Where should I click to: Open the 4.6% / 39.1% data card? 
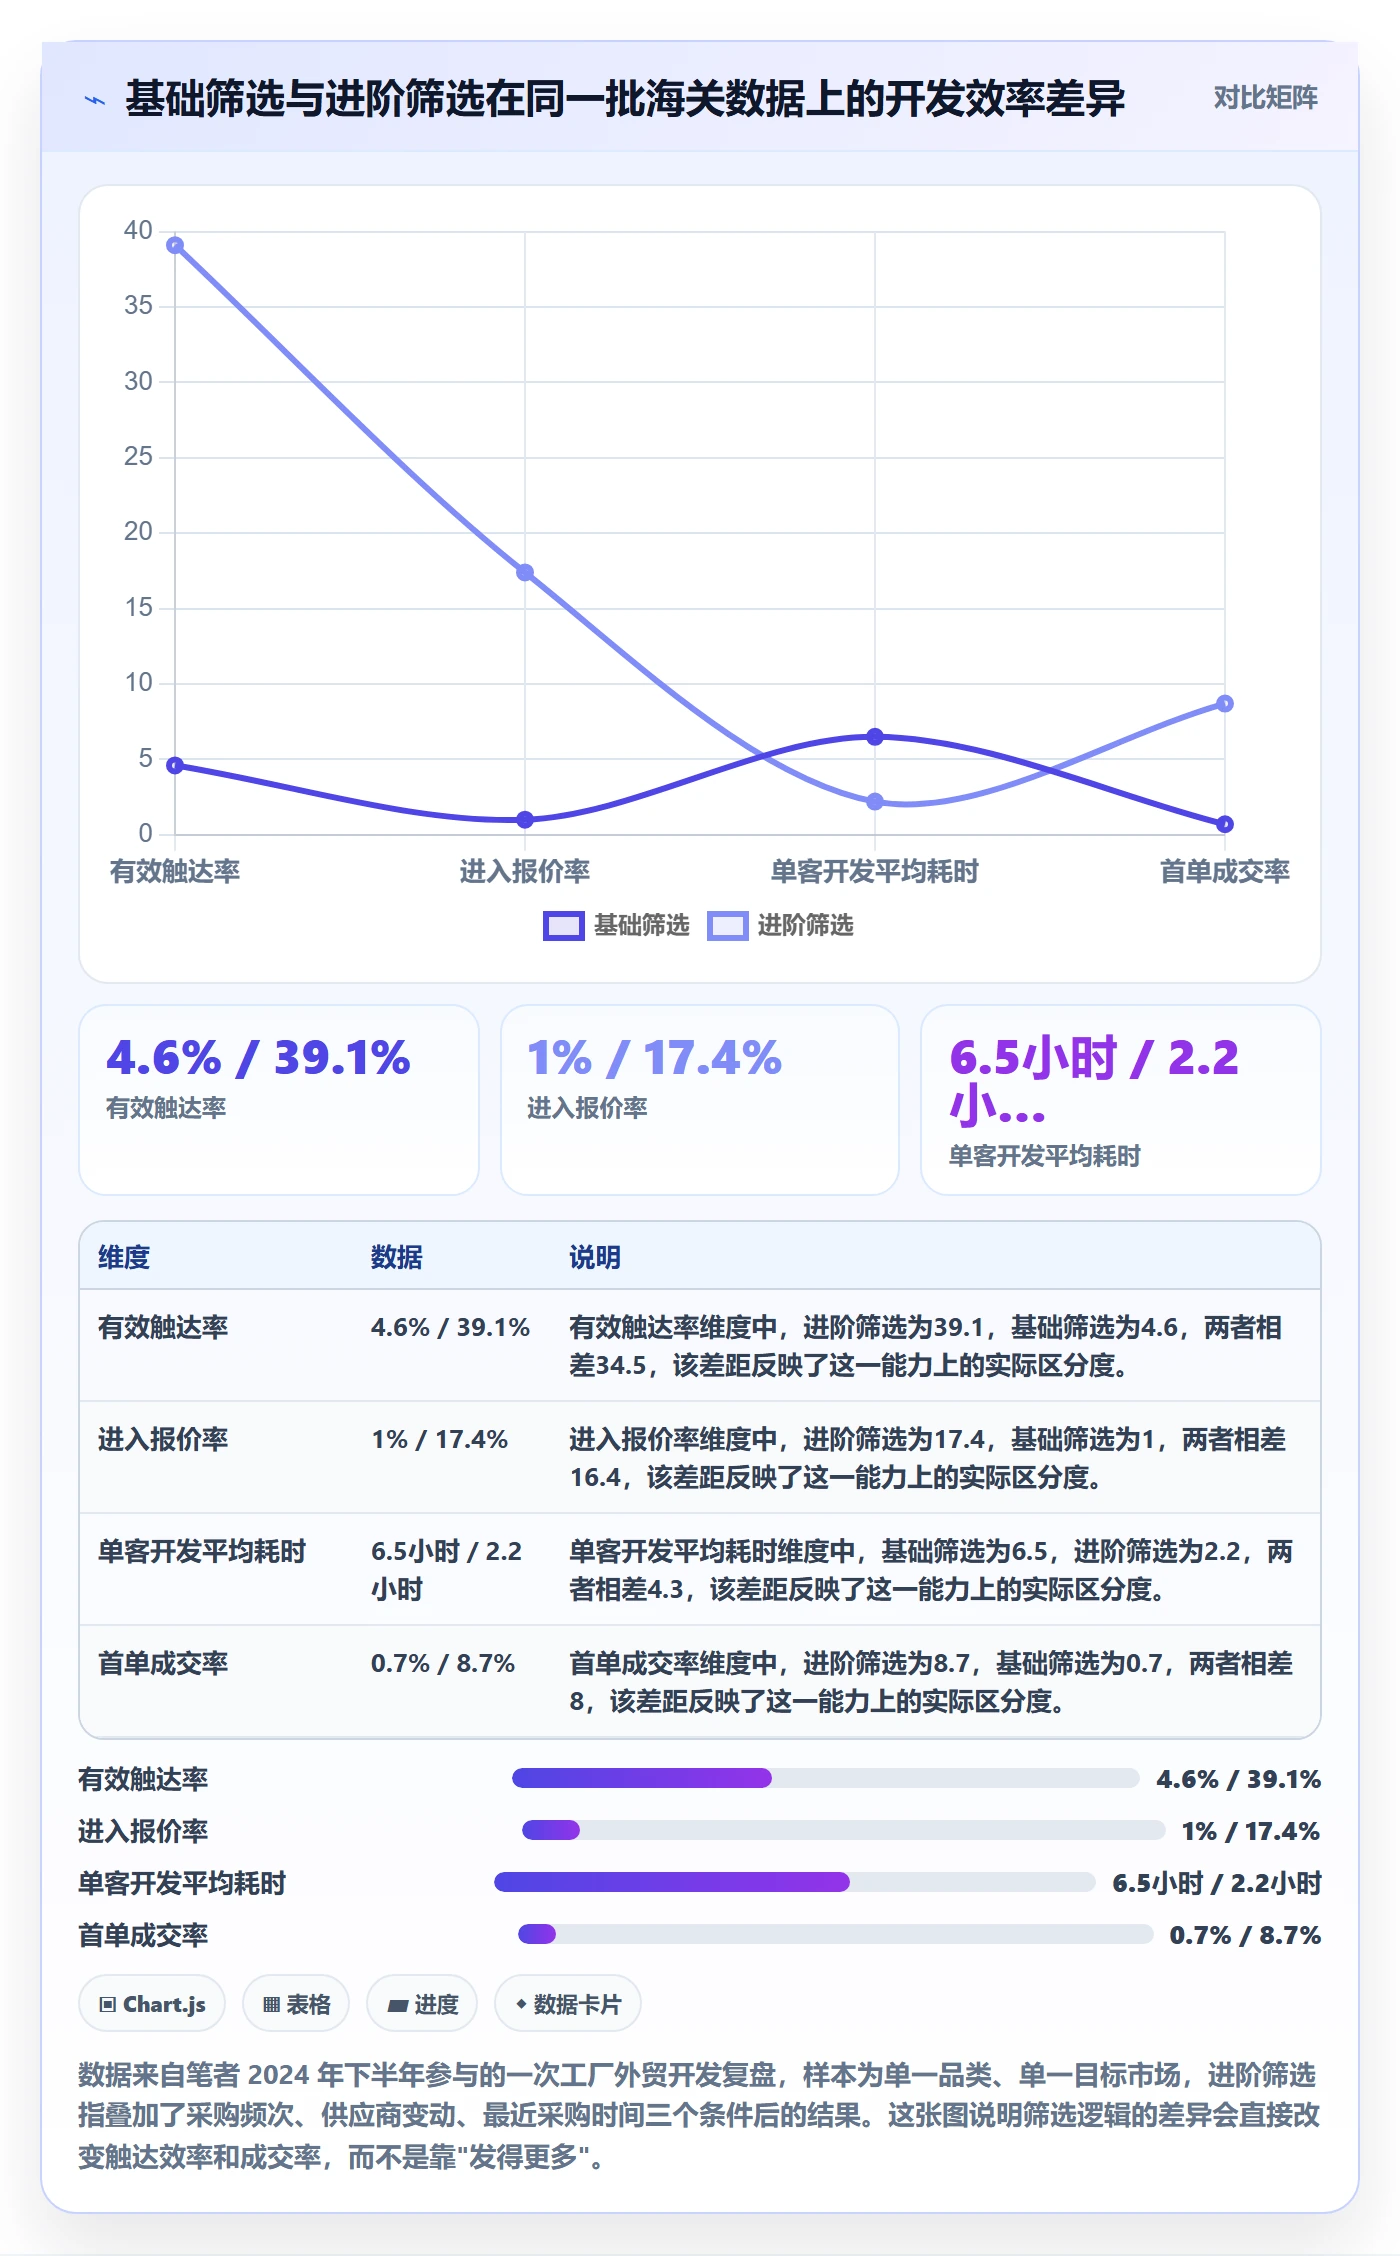[279, 1099]
